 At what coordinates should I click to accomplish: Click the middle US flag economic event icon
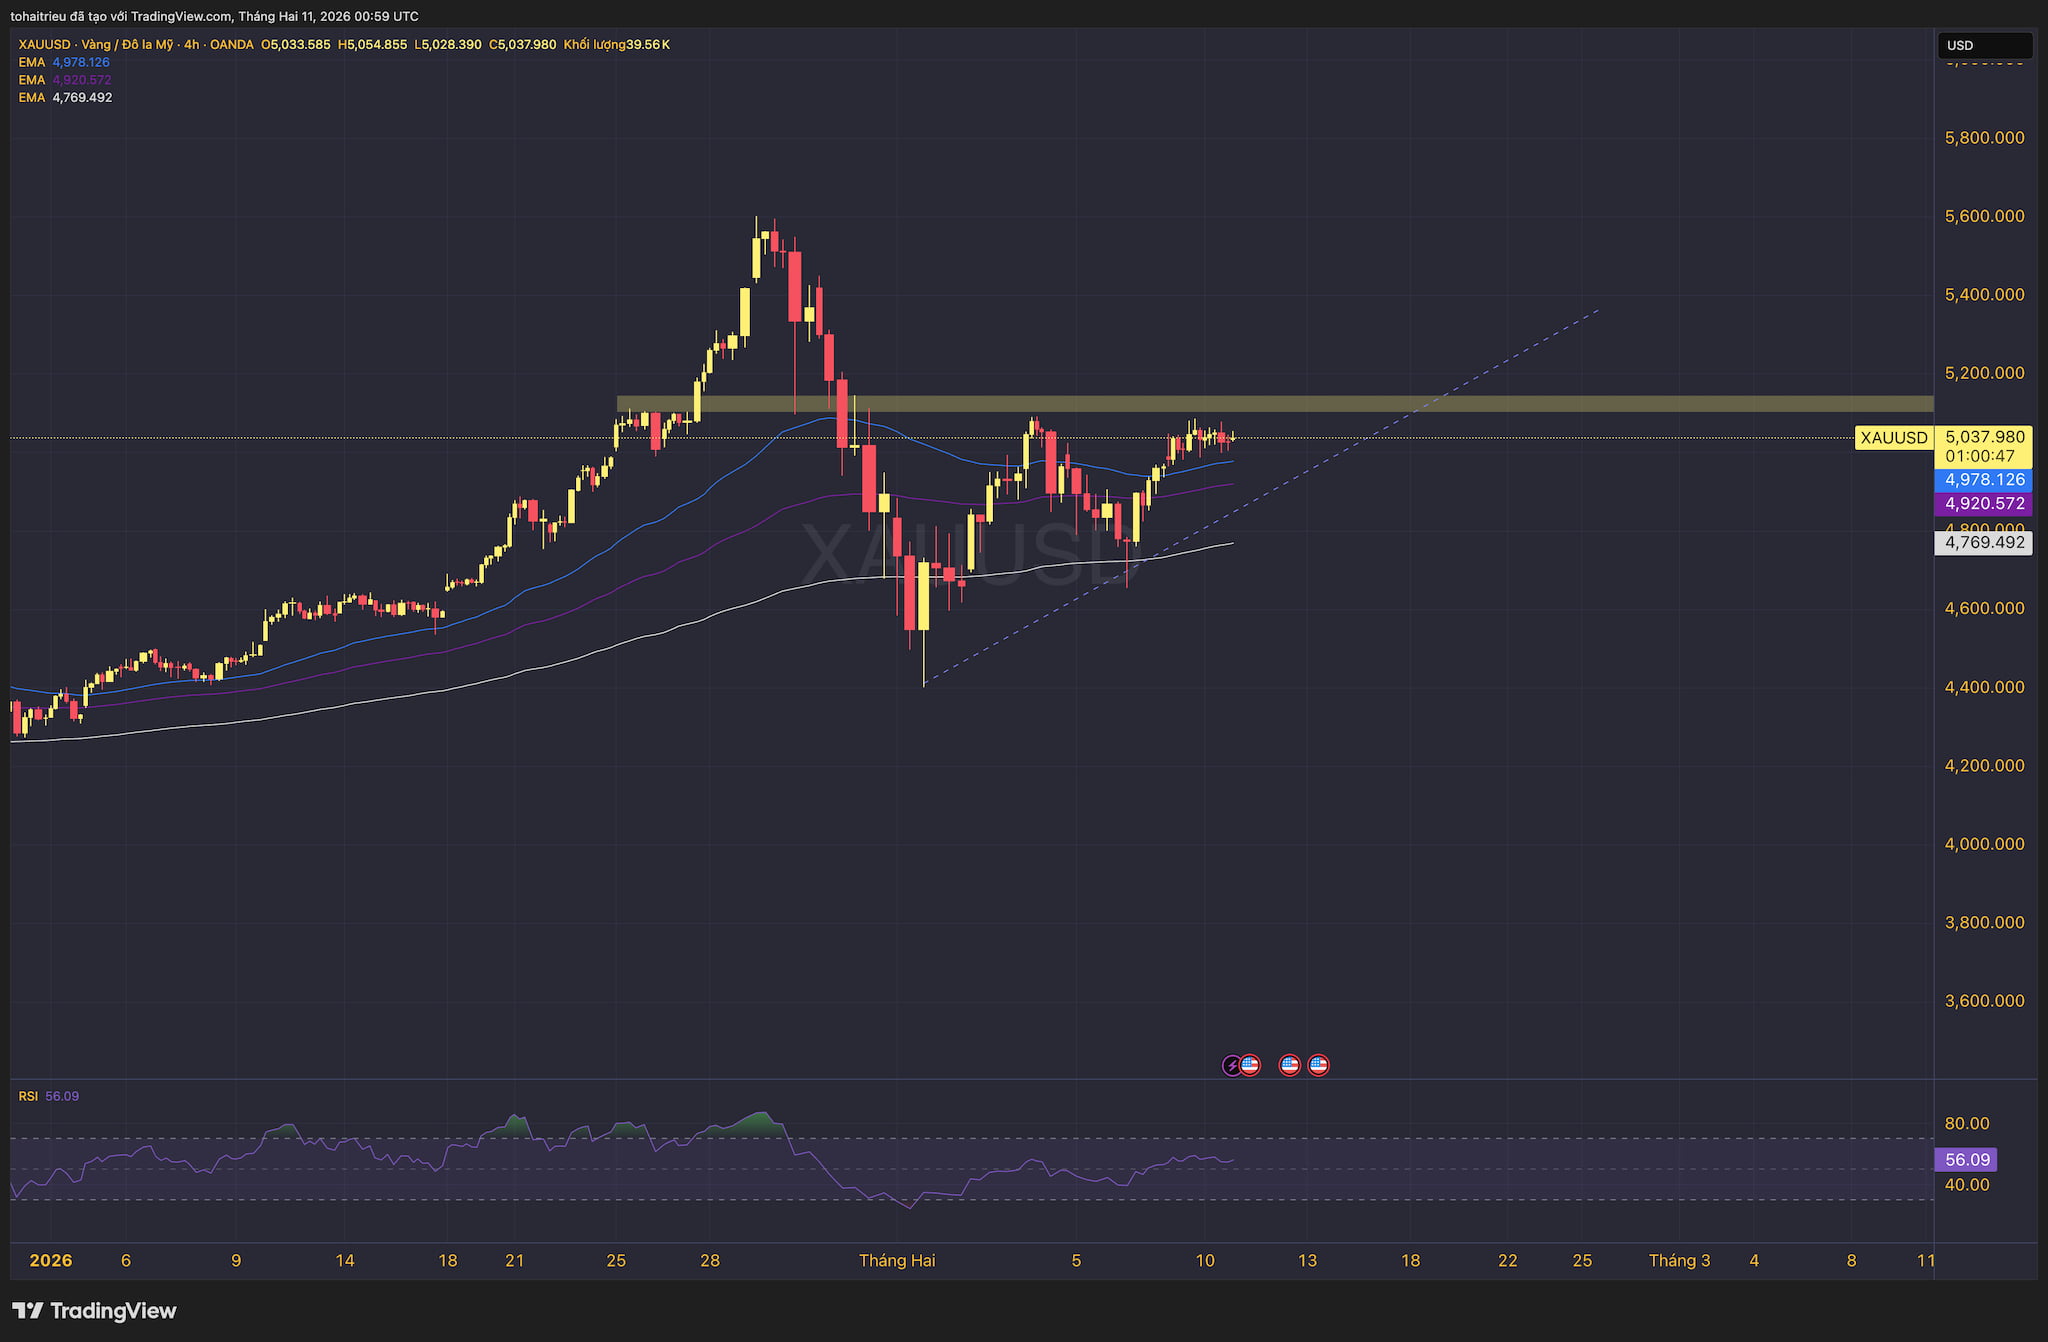(x=1290, y=1065)
